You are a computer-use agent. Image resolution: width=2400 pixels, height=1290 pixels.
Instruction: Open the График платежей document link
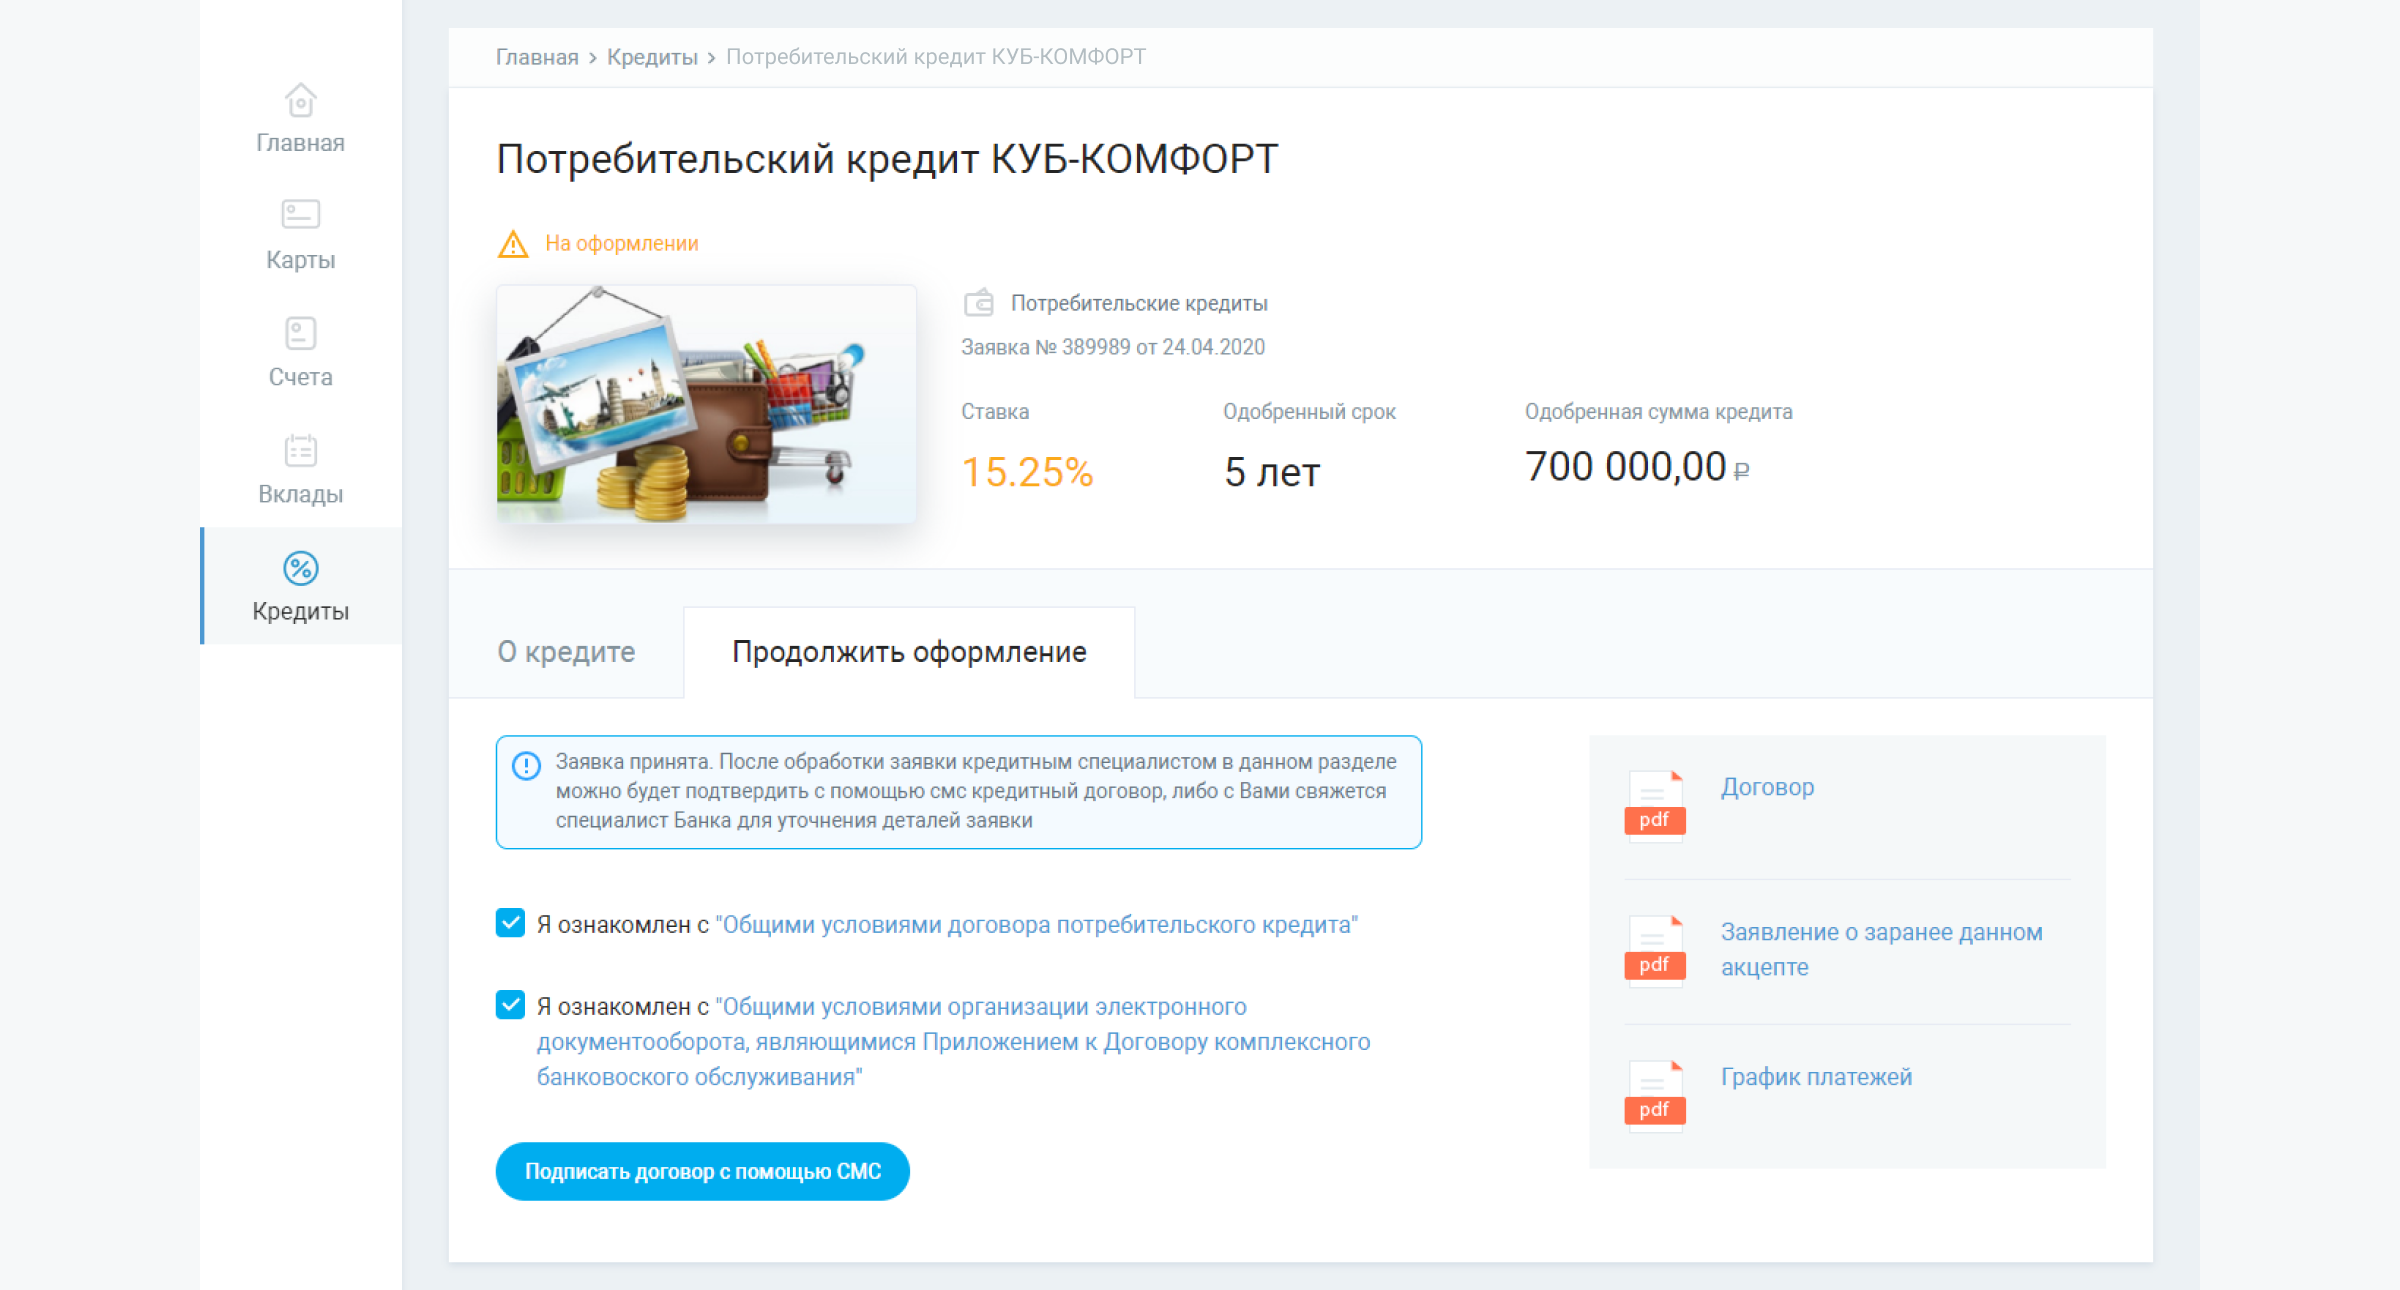[x=1816, y=1077]
